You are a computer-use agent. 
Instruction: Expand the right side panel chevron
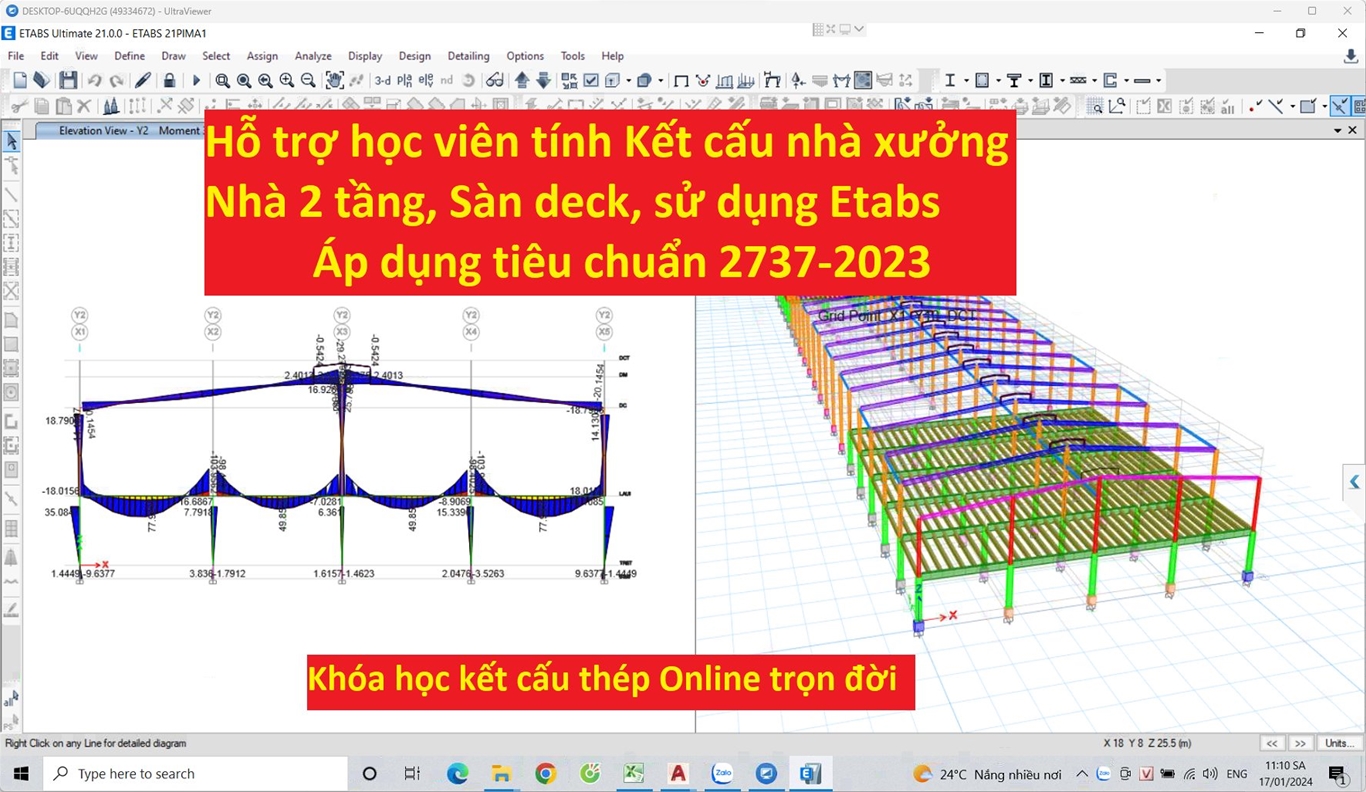point(1355,483)
